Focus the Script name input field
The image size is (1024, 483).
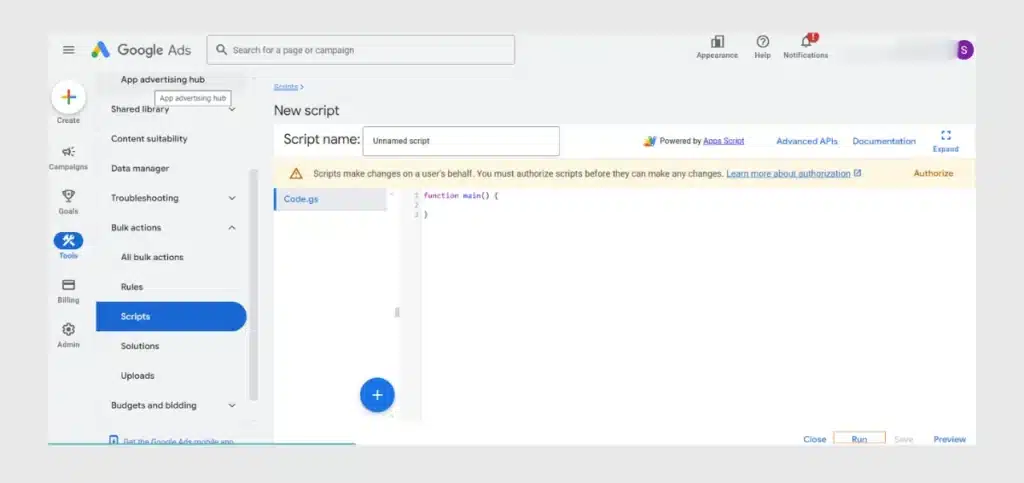pos(461,141)
